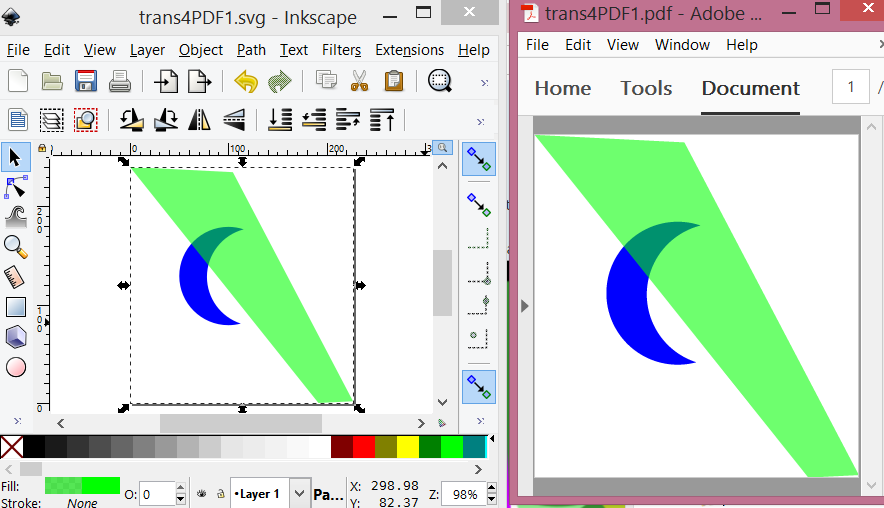Pick the Tweak tool in toolbox
884x508 pixels.
tap(16, 216)
